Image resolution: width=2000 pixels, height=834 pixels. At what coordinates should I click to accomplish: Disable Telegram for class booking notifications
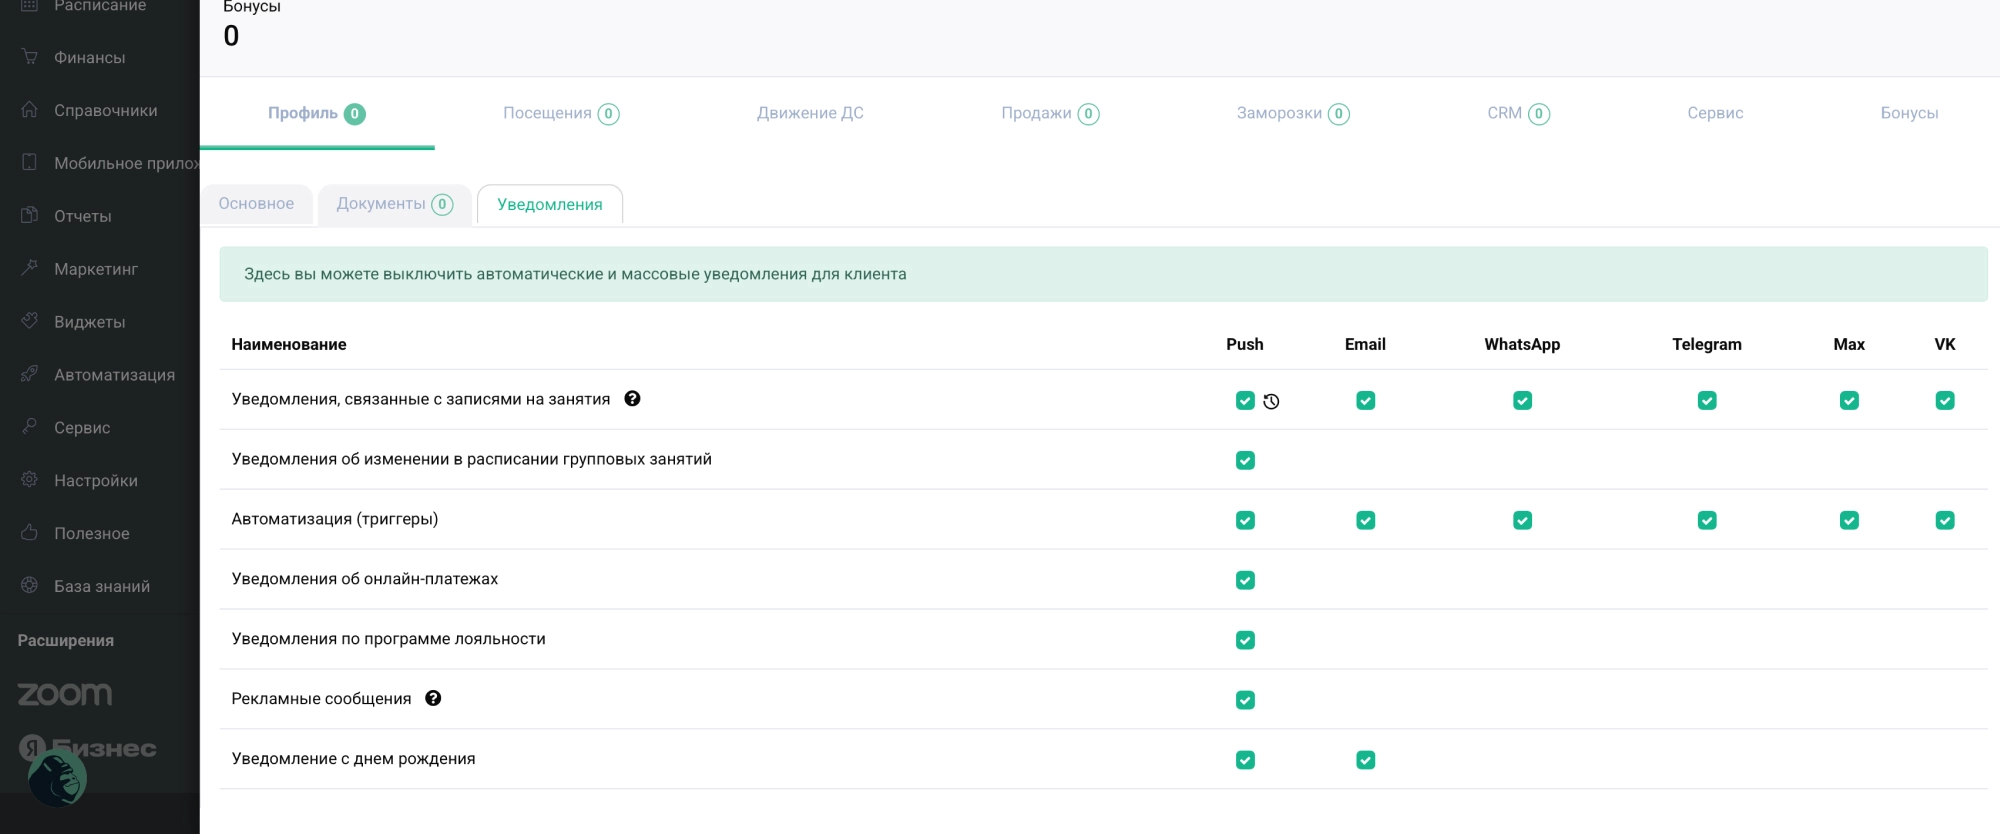(1707, 400)
